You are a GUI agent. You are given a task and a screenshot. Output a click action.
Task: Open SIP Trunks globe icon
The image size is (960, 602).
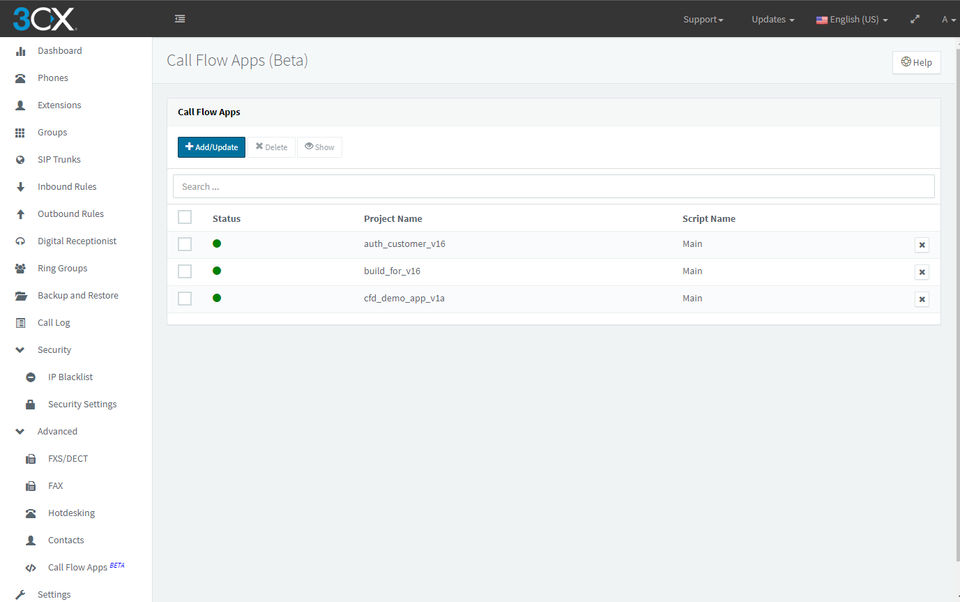20,160
